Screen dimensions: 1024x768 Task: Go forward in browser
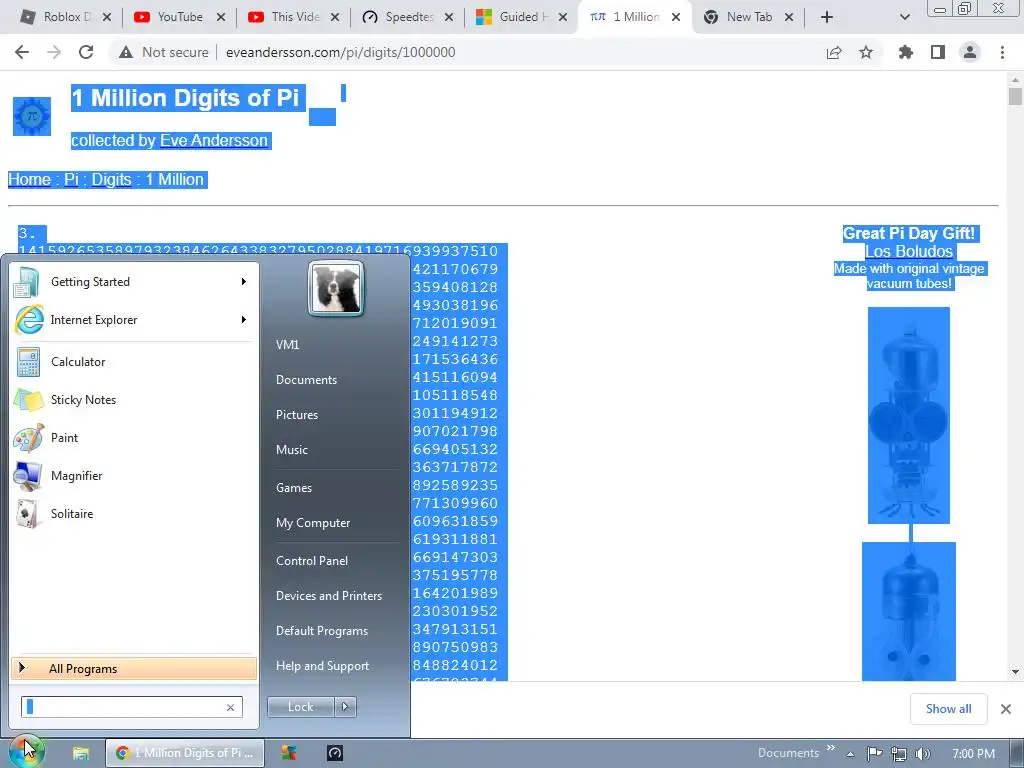[x=54, y=52]
